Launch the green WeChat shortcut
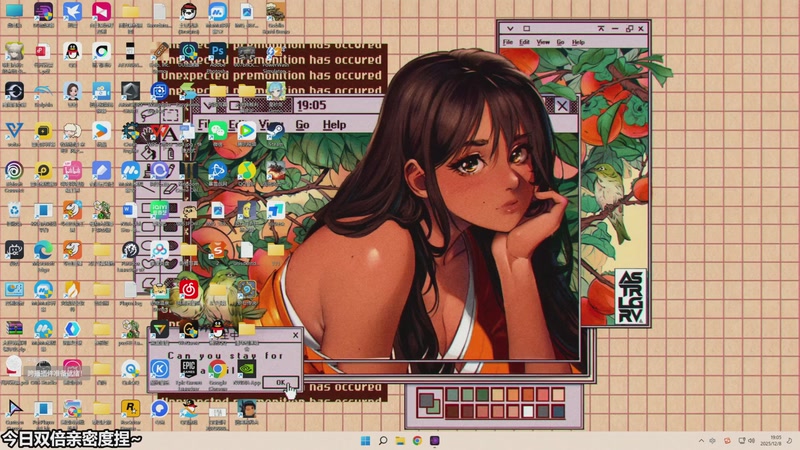The width and height of the screenshot is (800, 450). click(x=217, y=131)
